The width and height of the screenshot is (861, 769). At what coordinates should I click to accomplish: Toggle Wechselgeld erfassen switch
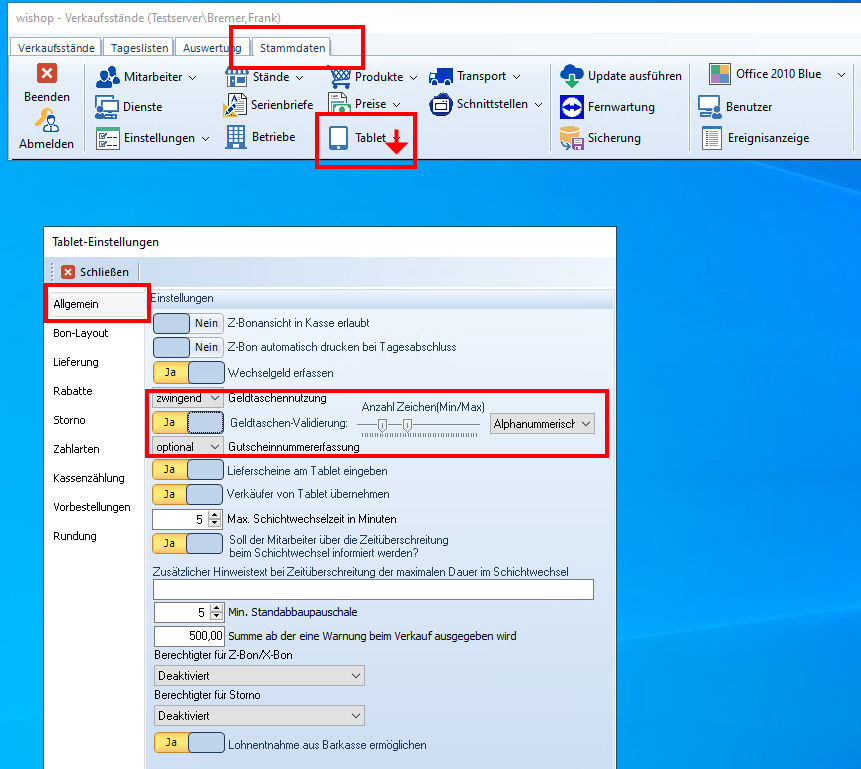point(188,373)
